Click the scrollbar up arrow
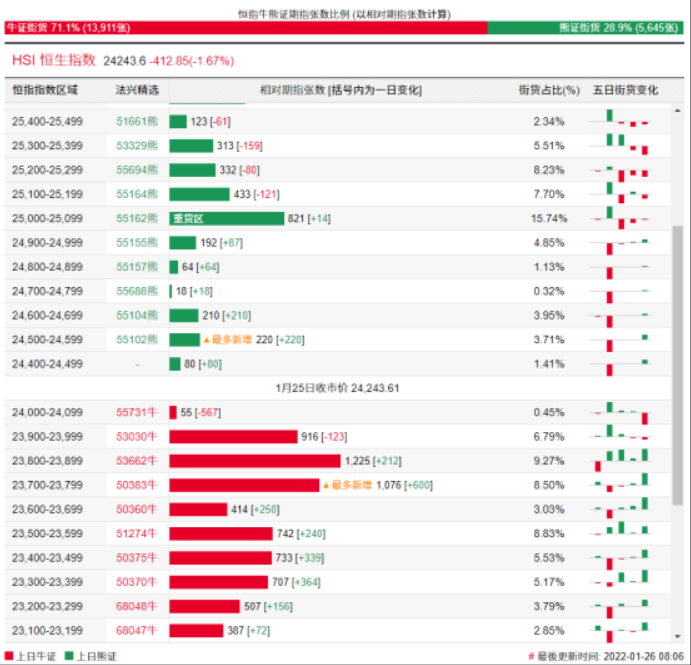 (677, 110)
